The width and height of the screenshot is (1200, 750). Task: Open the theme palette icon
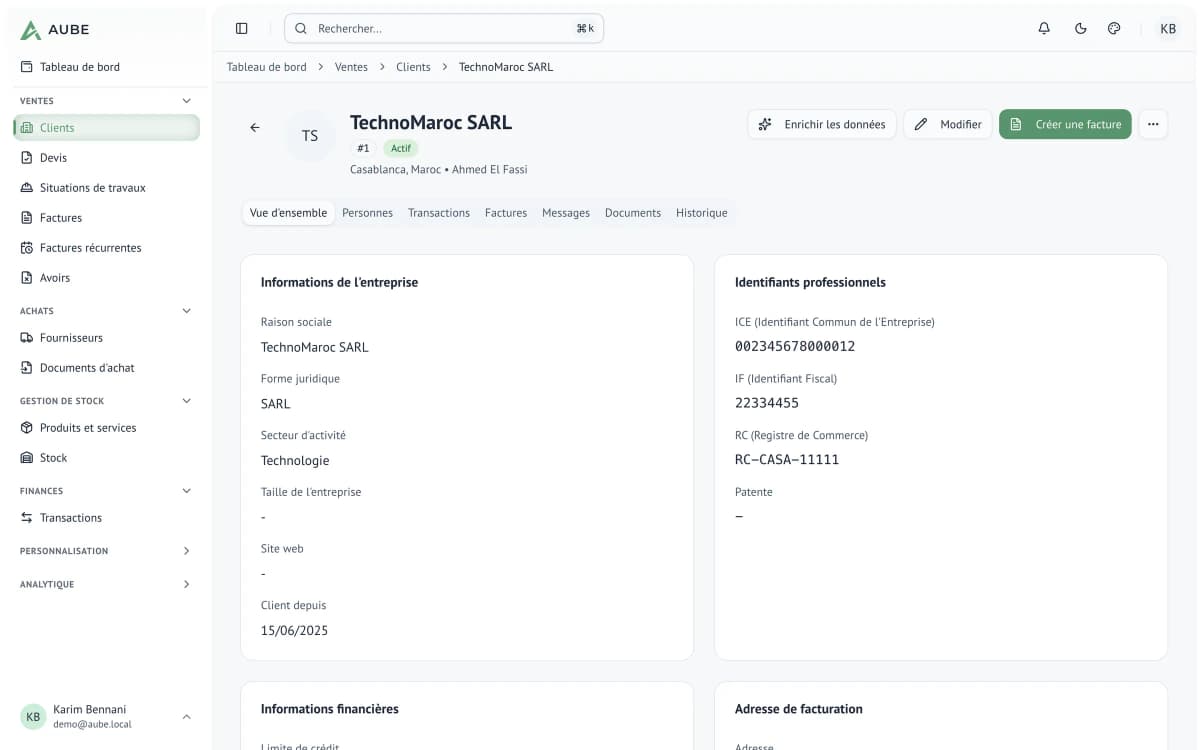click(x=1114, y=28)
